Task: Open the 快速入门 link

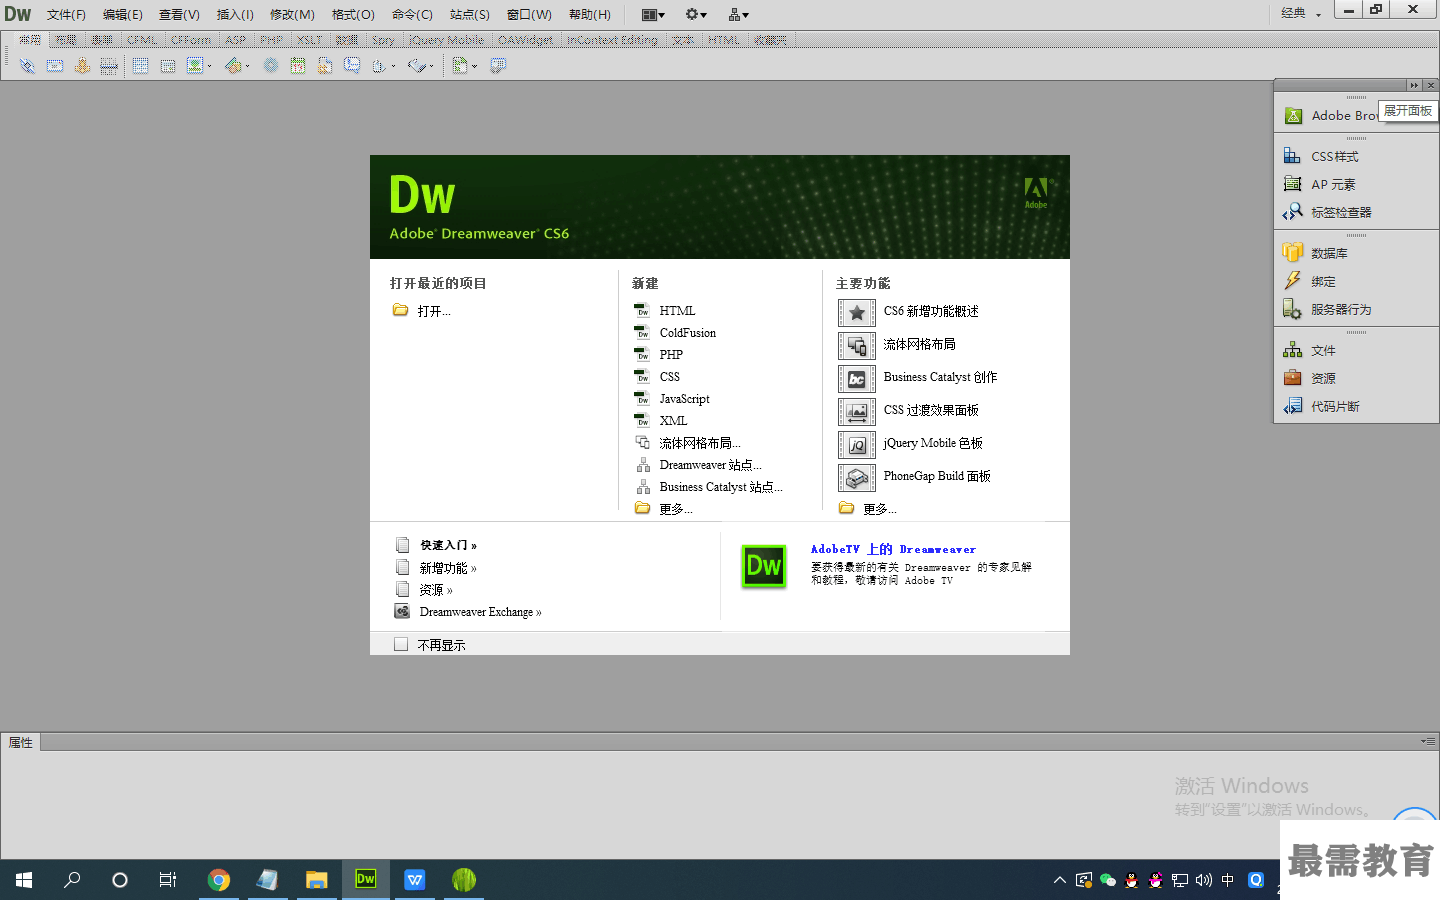Action: click(448, 545)
